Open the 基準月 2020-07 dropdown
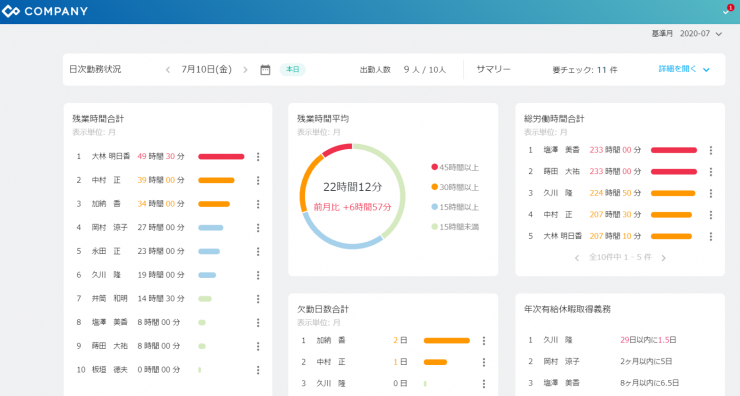The image size is (740, 396). (687, 34)
